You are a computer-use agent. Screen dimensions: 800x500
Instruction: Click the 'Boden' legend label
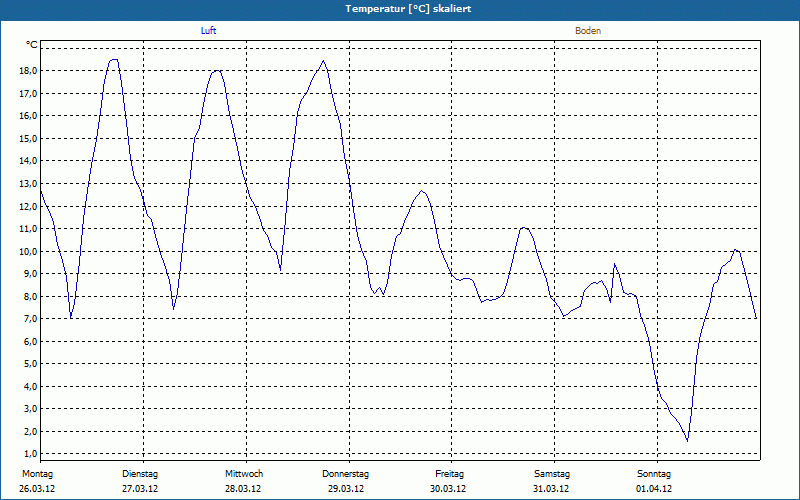pyautogui.click(x=588, y=31)
